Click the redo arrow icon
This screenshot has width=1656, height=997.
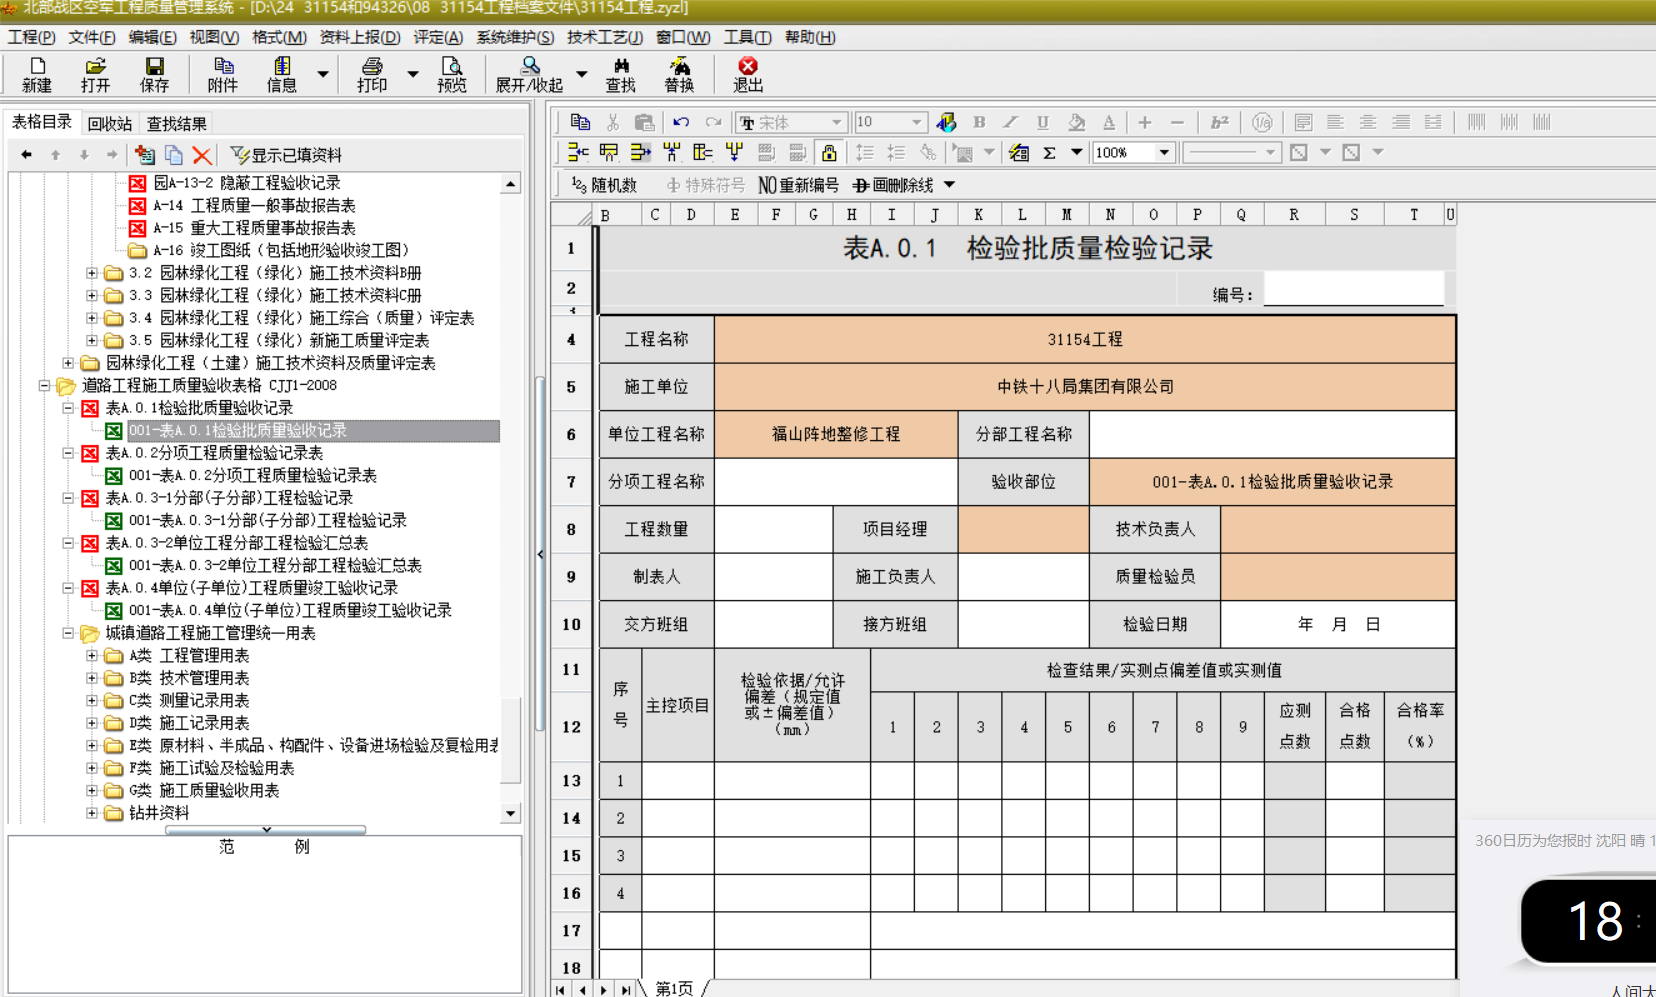[x=713, y=122]
